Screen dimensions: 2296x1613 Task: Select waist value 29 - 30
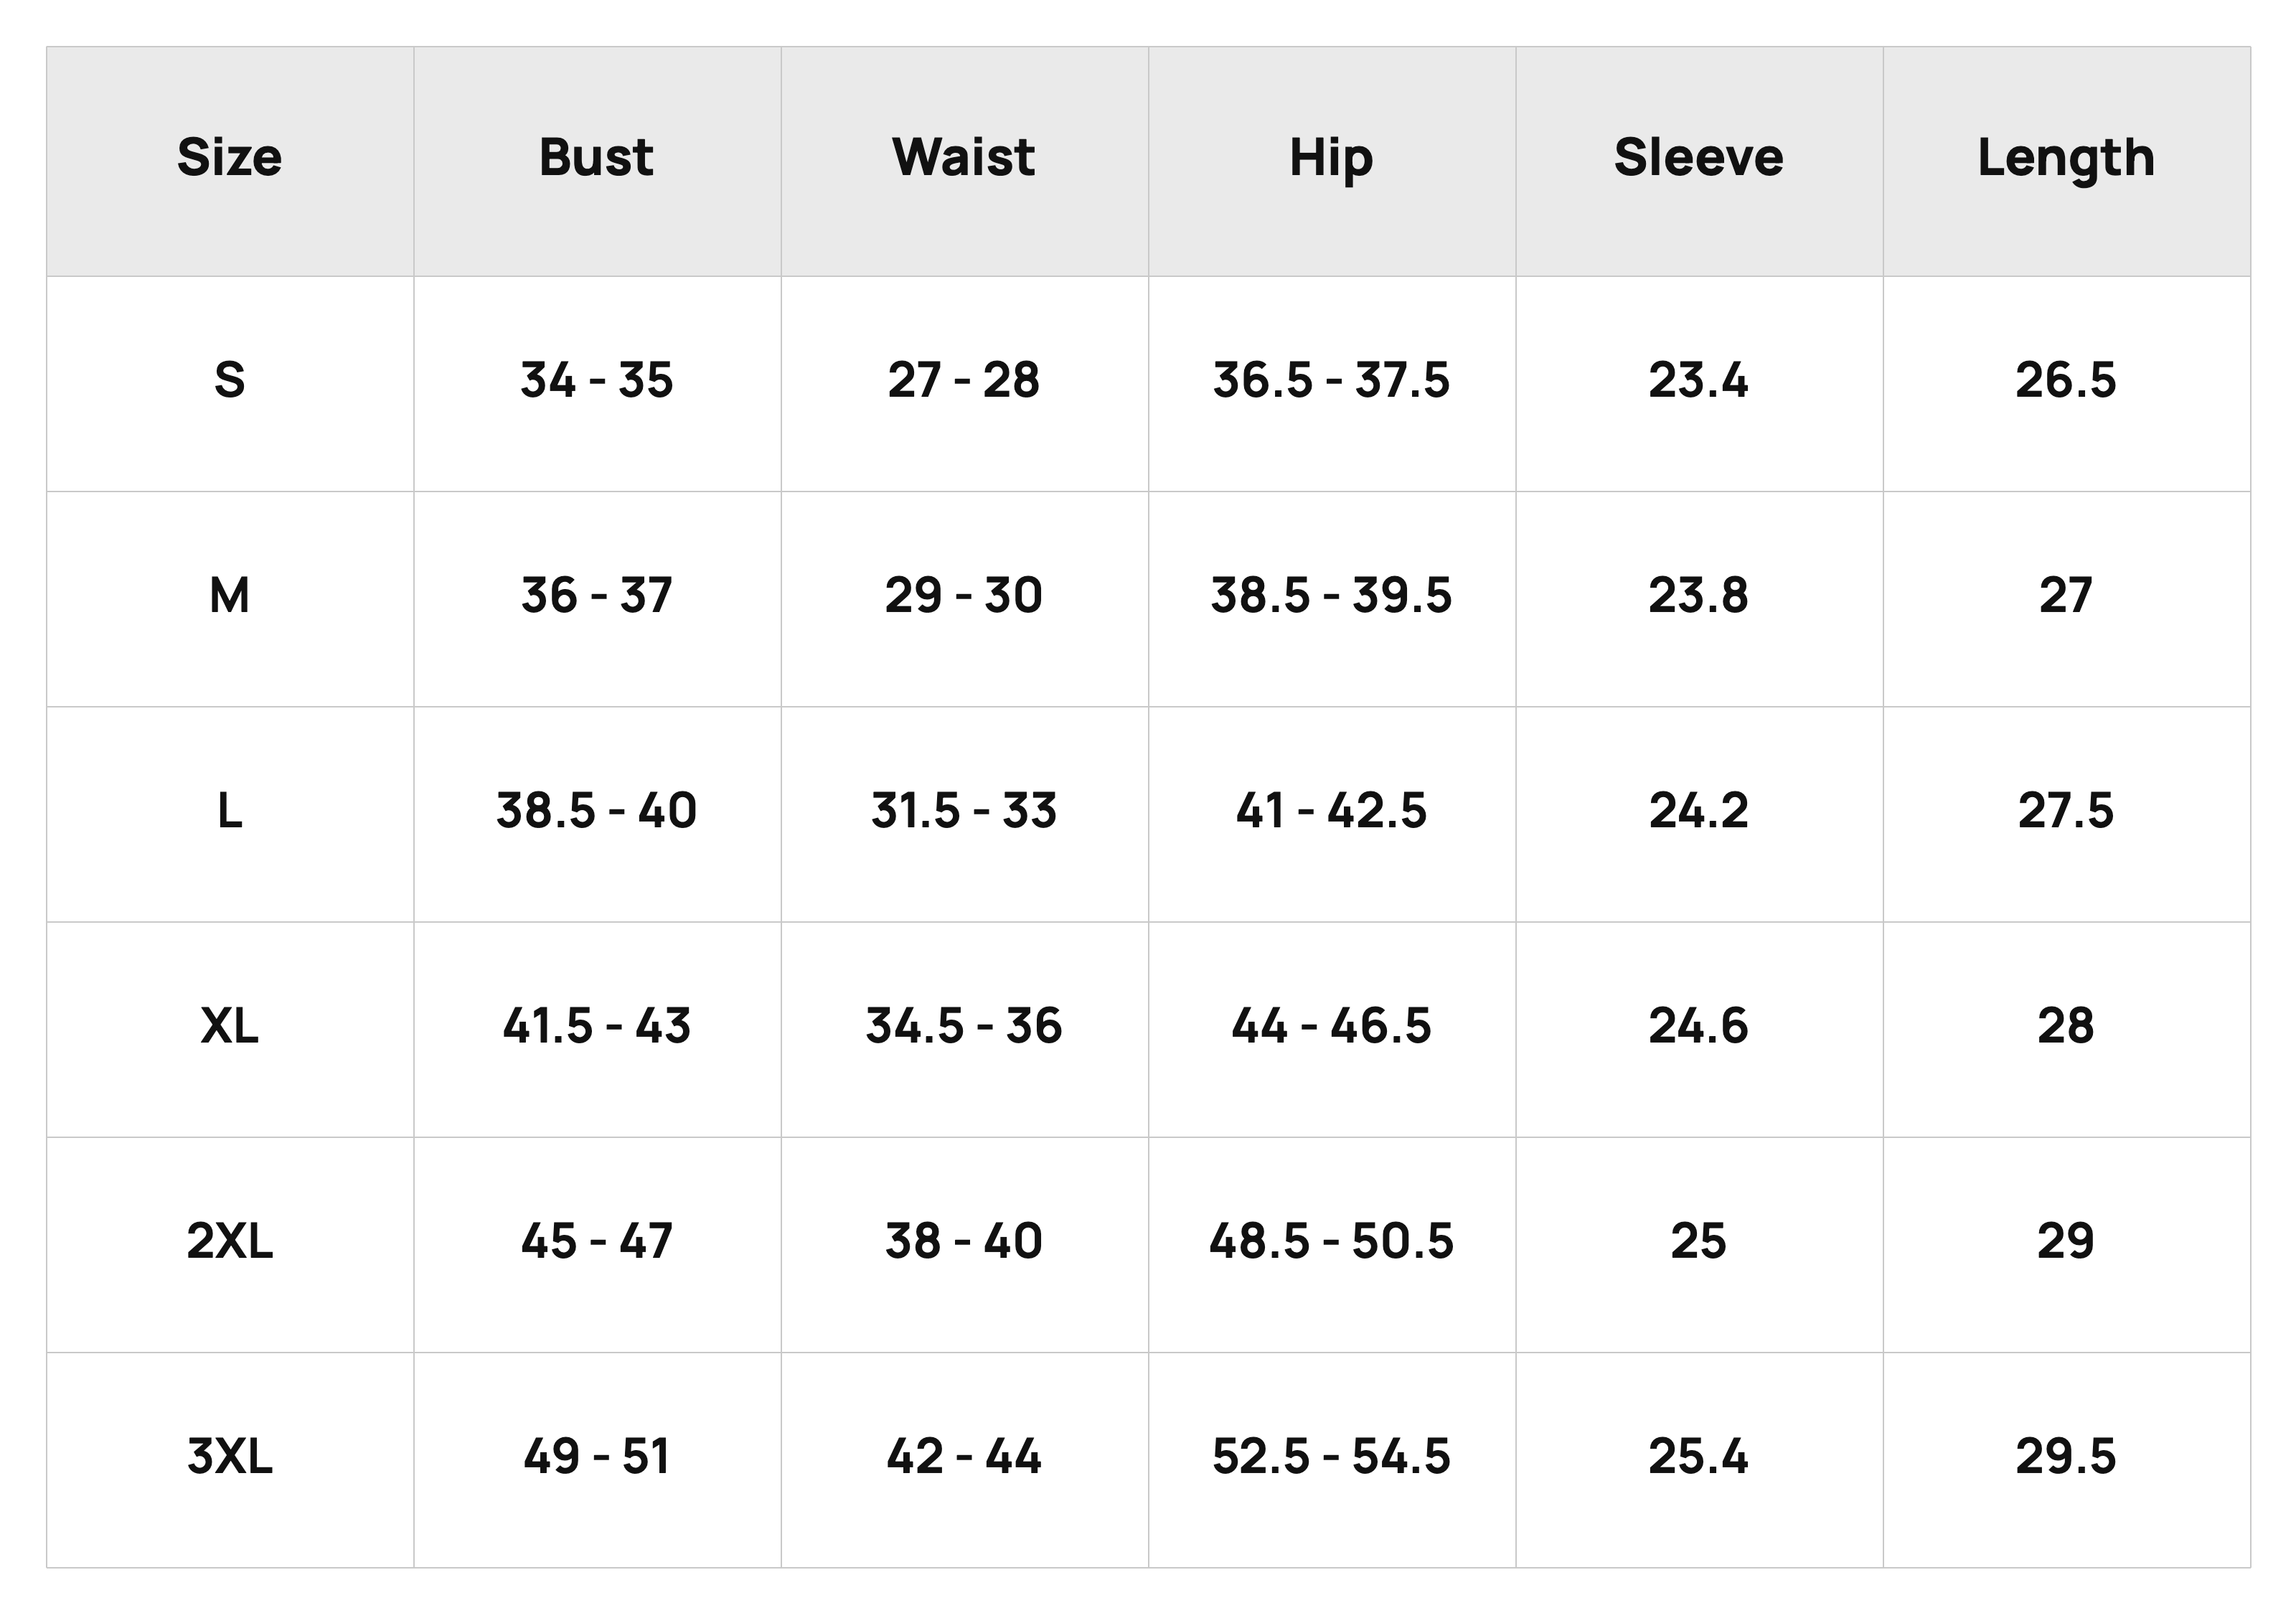[x=964, y=596]
